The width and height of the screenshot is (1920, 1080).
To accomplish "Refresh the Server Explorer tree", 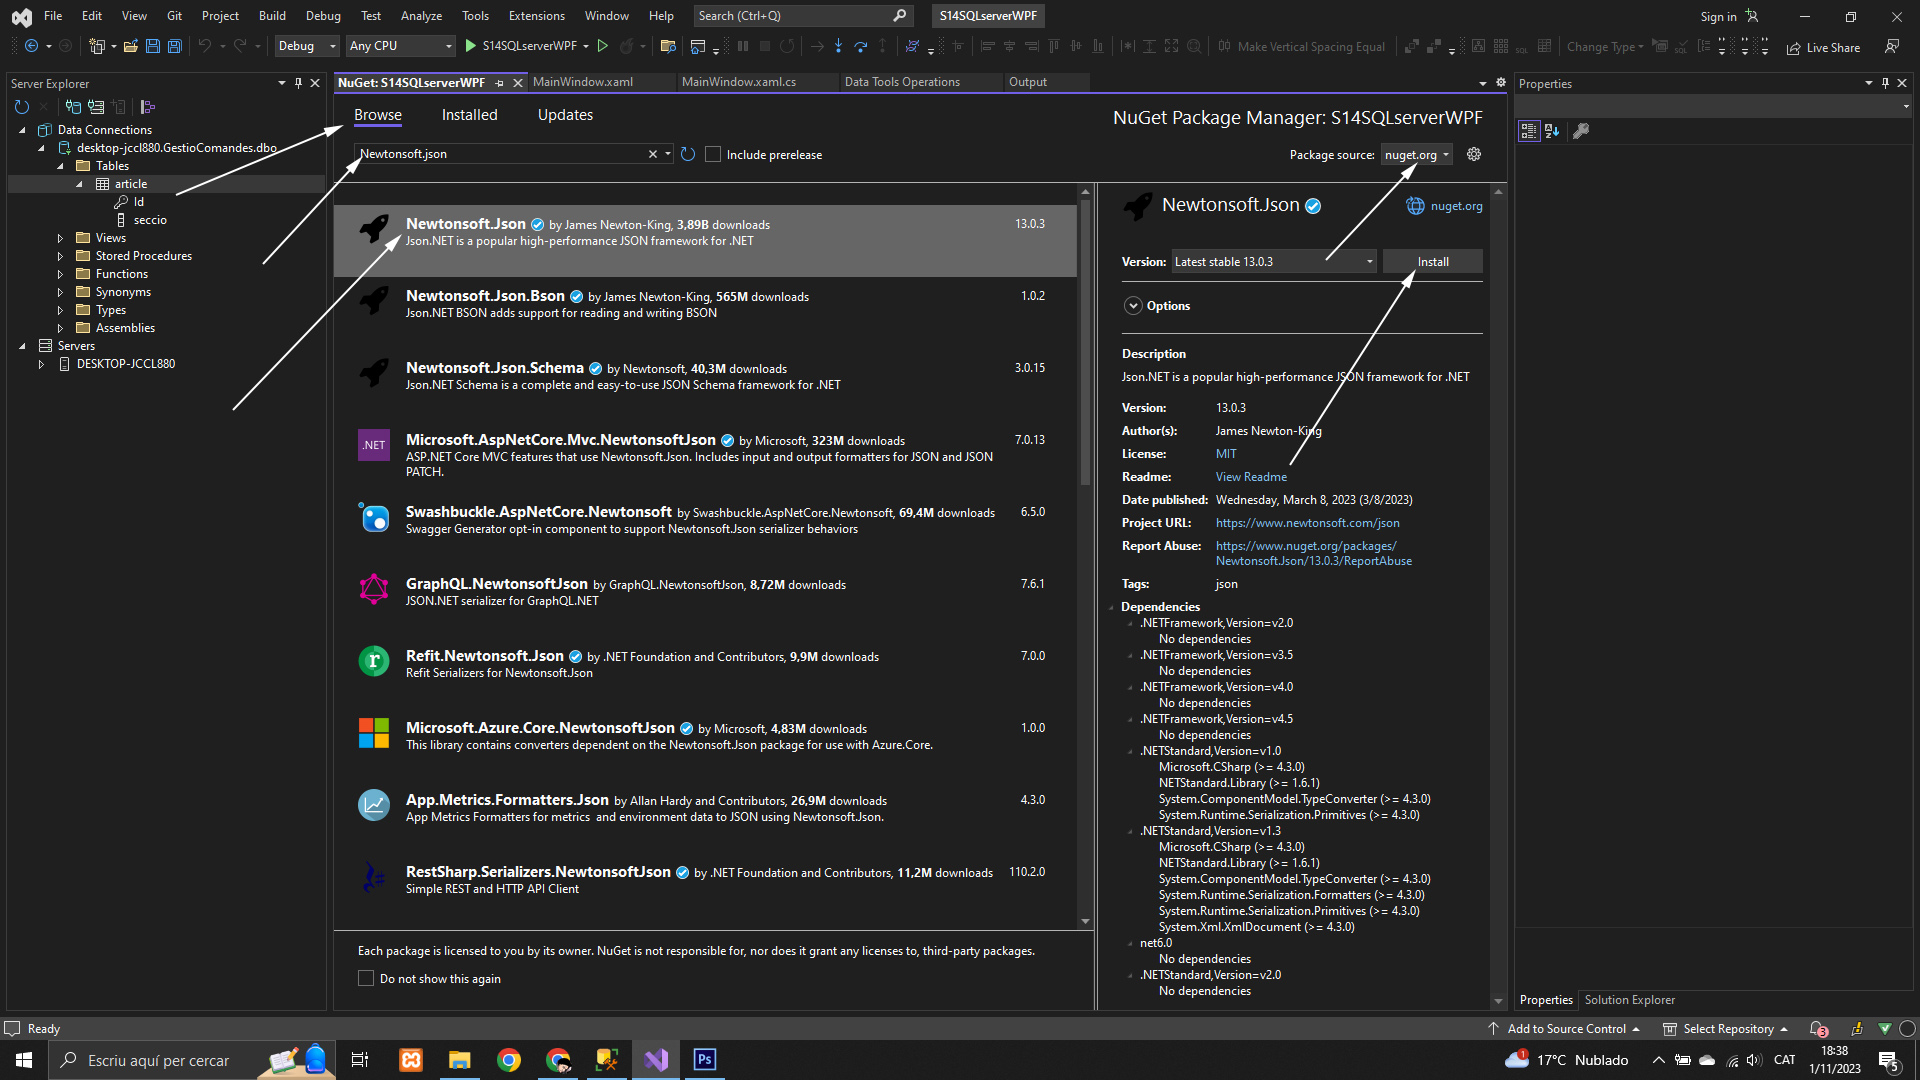I will (22, 107).
